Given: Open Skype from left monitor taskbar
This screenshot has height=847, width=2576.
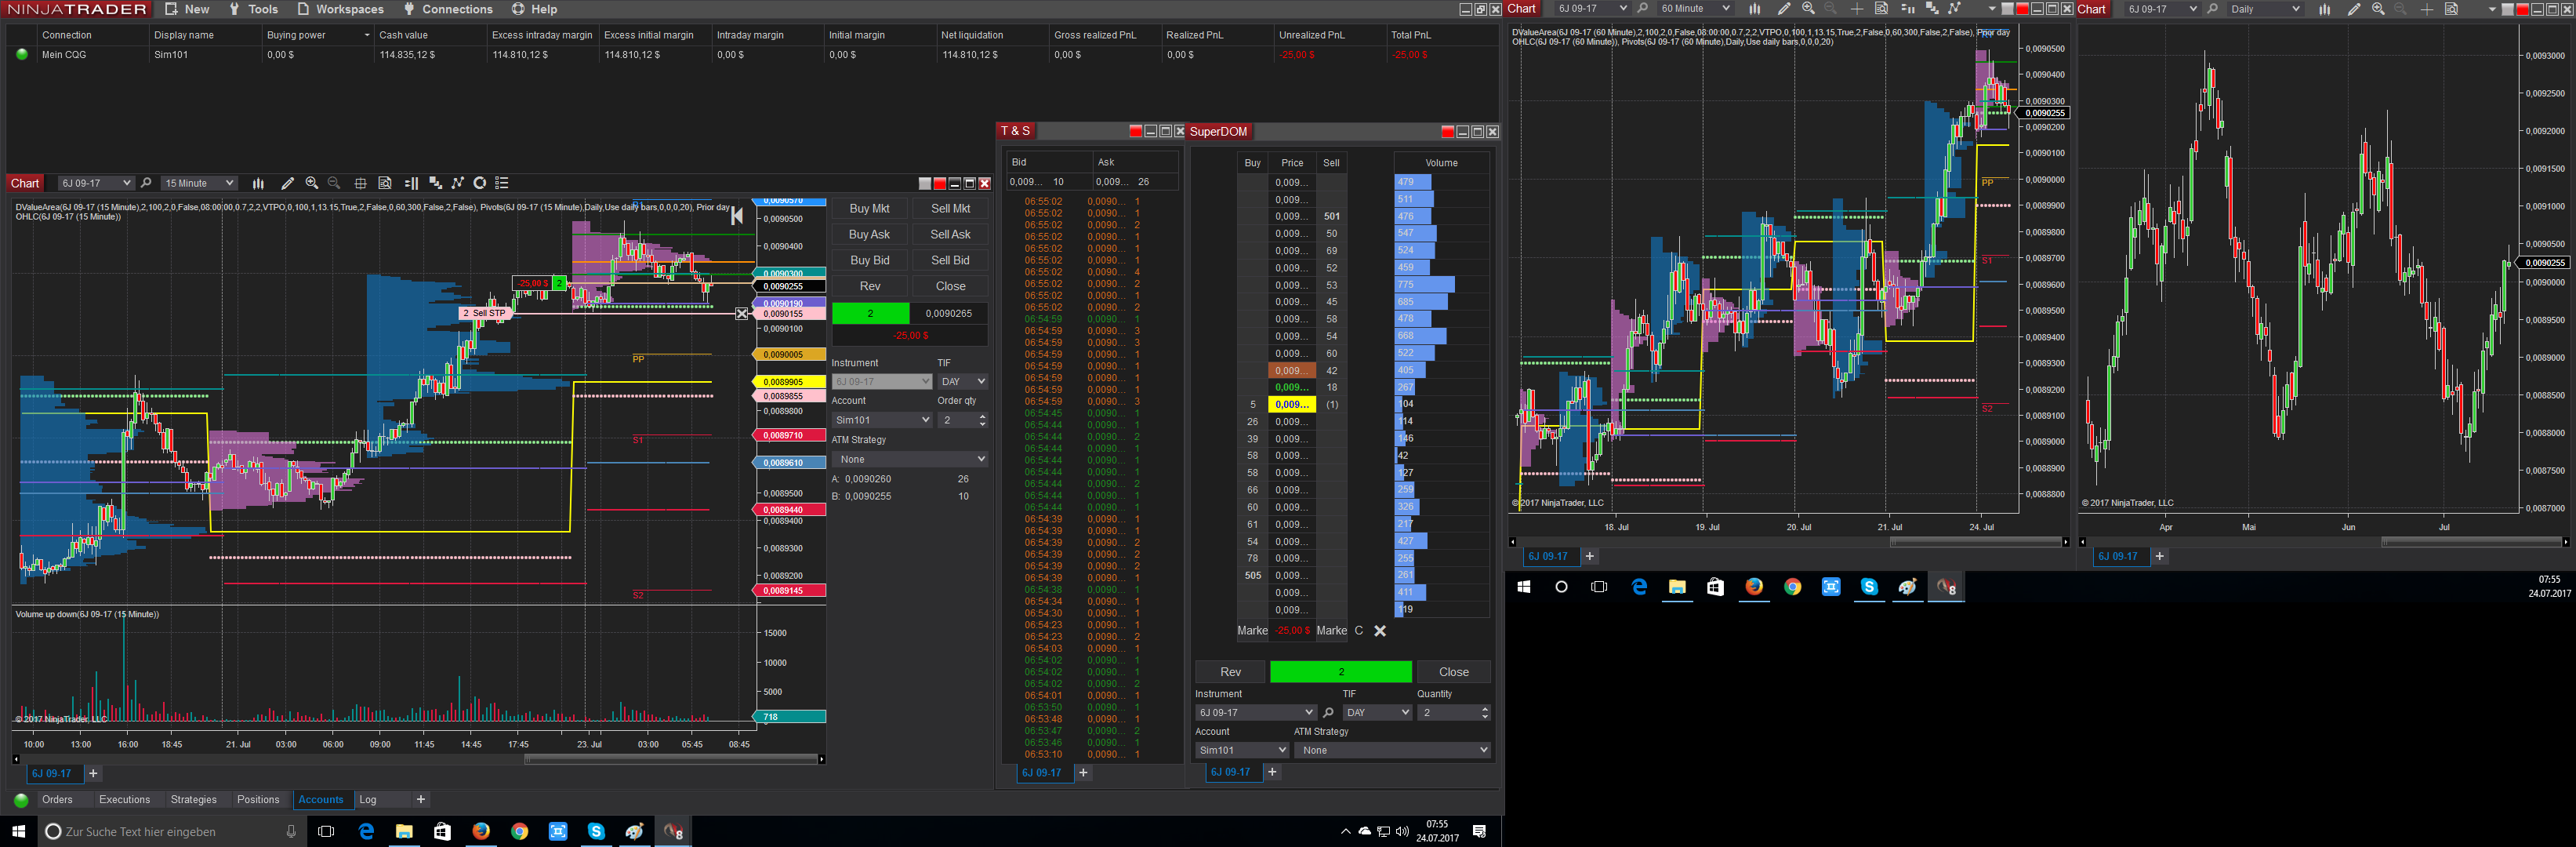Looking at the screenshot, I should 596,831.
